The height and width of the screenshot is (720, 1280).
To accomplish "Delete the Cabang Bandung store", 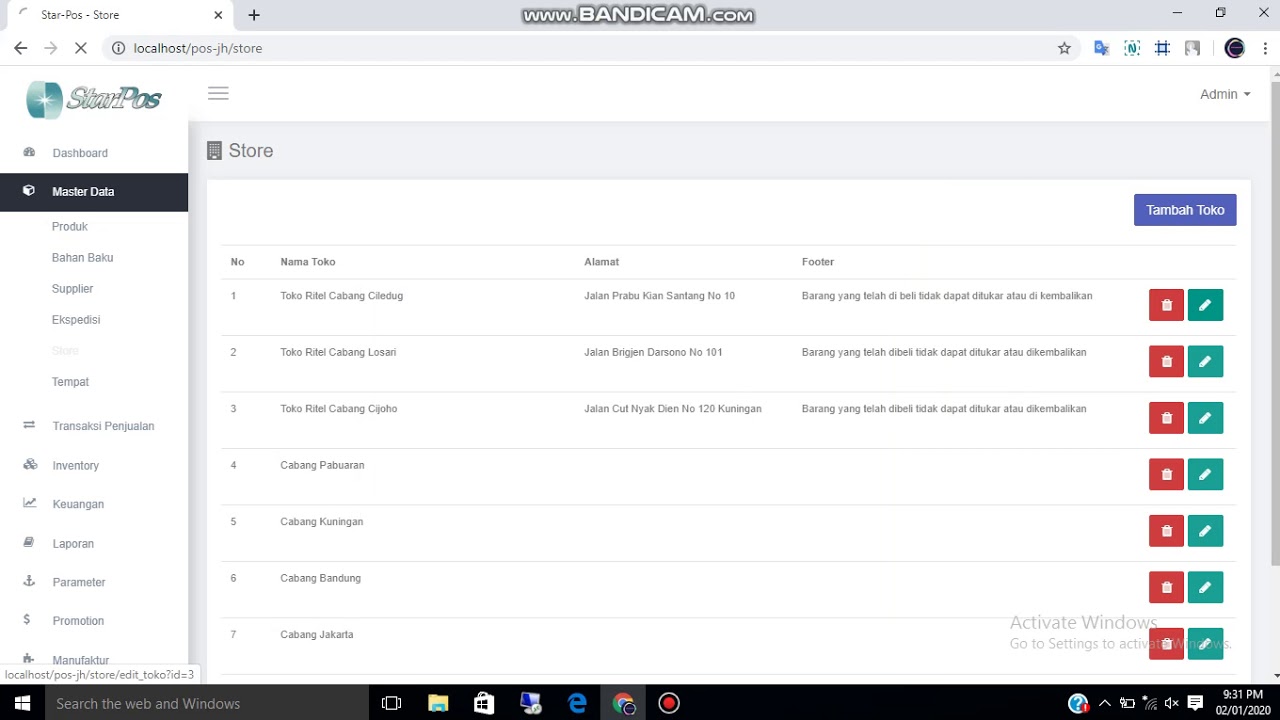I will point(1166,588).
